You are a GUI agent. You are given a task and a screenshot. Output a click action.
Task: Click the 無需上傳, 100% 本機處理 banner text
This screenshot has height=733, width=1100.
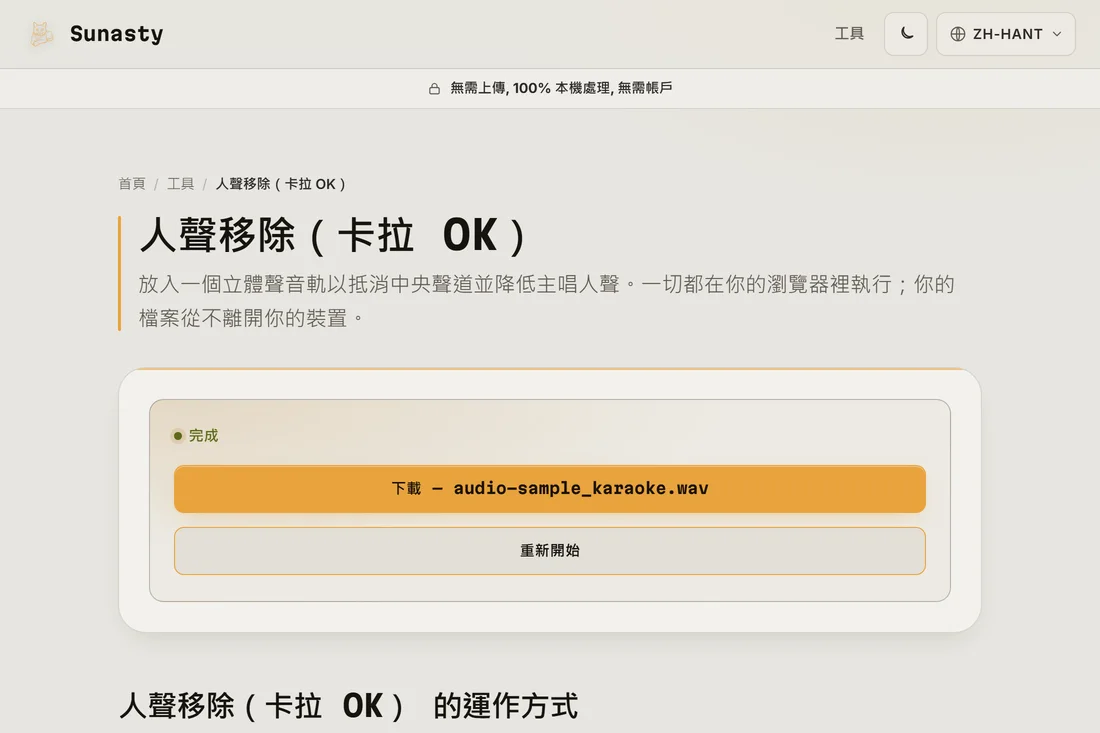(561, 88)
